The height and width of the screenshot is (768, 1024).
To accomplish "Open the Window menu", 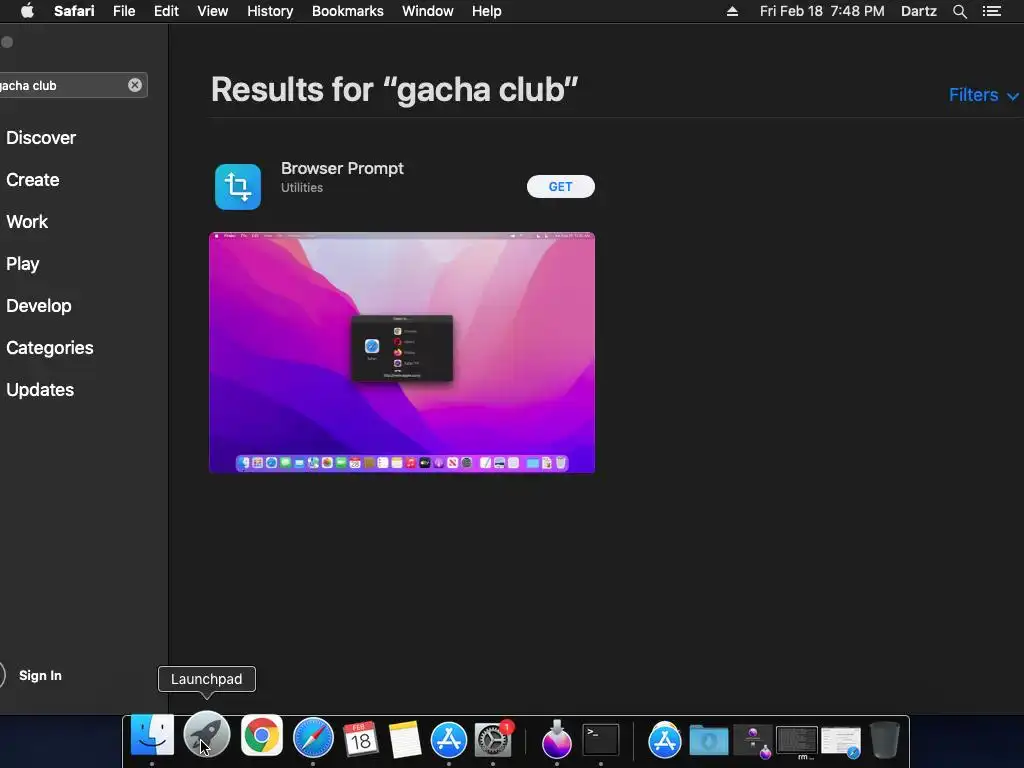I will (x=427, y=11).
